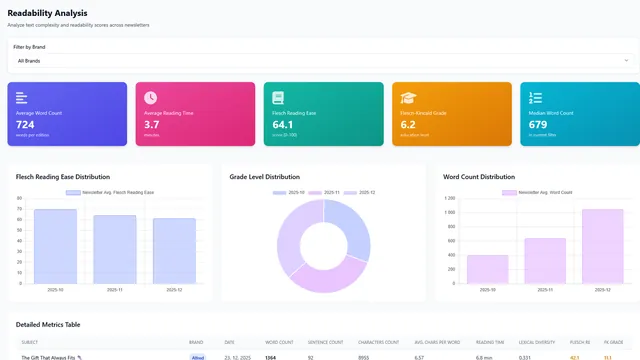Click the Avg. Chars Per Word column header

tap(437, 342)
